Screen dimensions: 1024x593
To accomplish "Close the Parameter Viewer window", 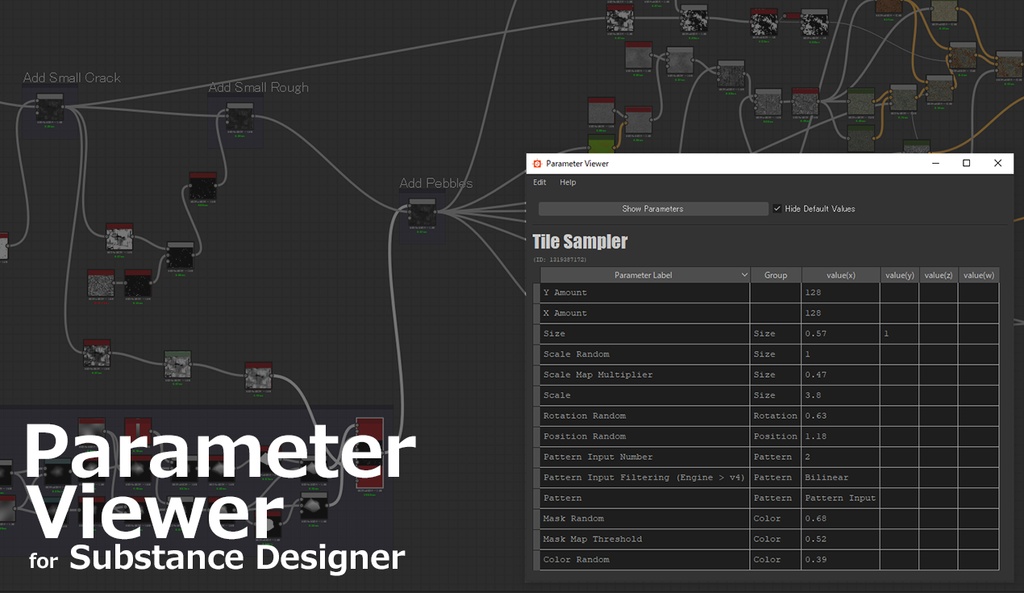I will (x=998, y=163).
